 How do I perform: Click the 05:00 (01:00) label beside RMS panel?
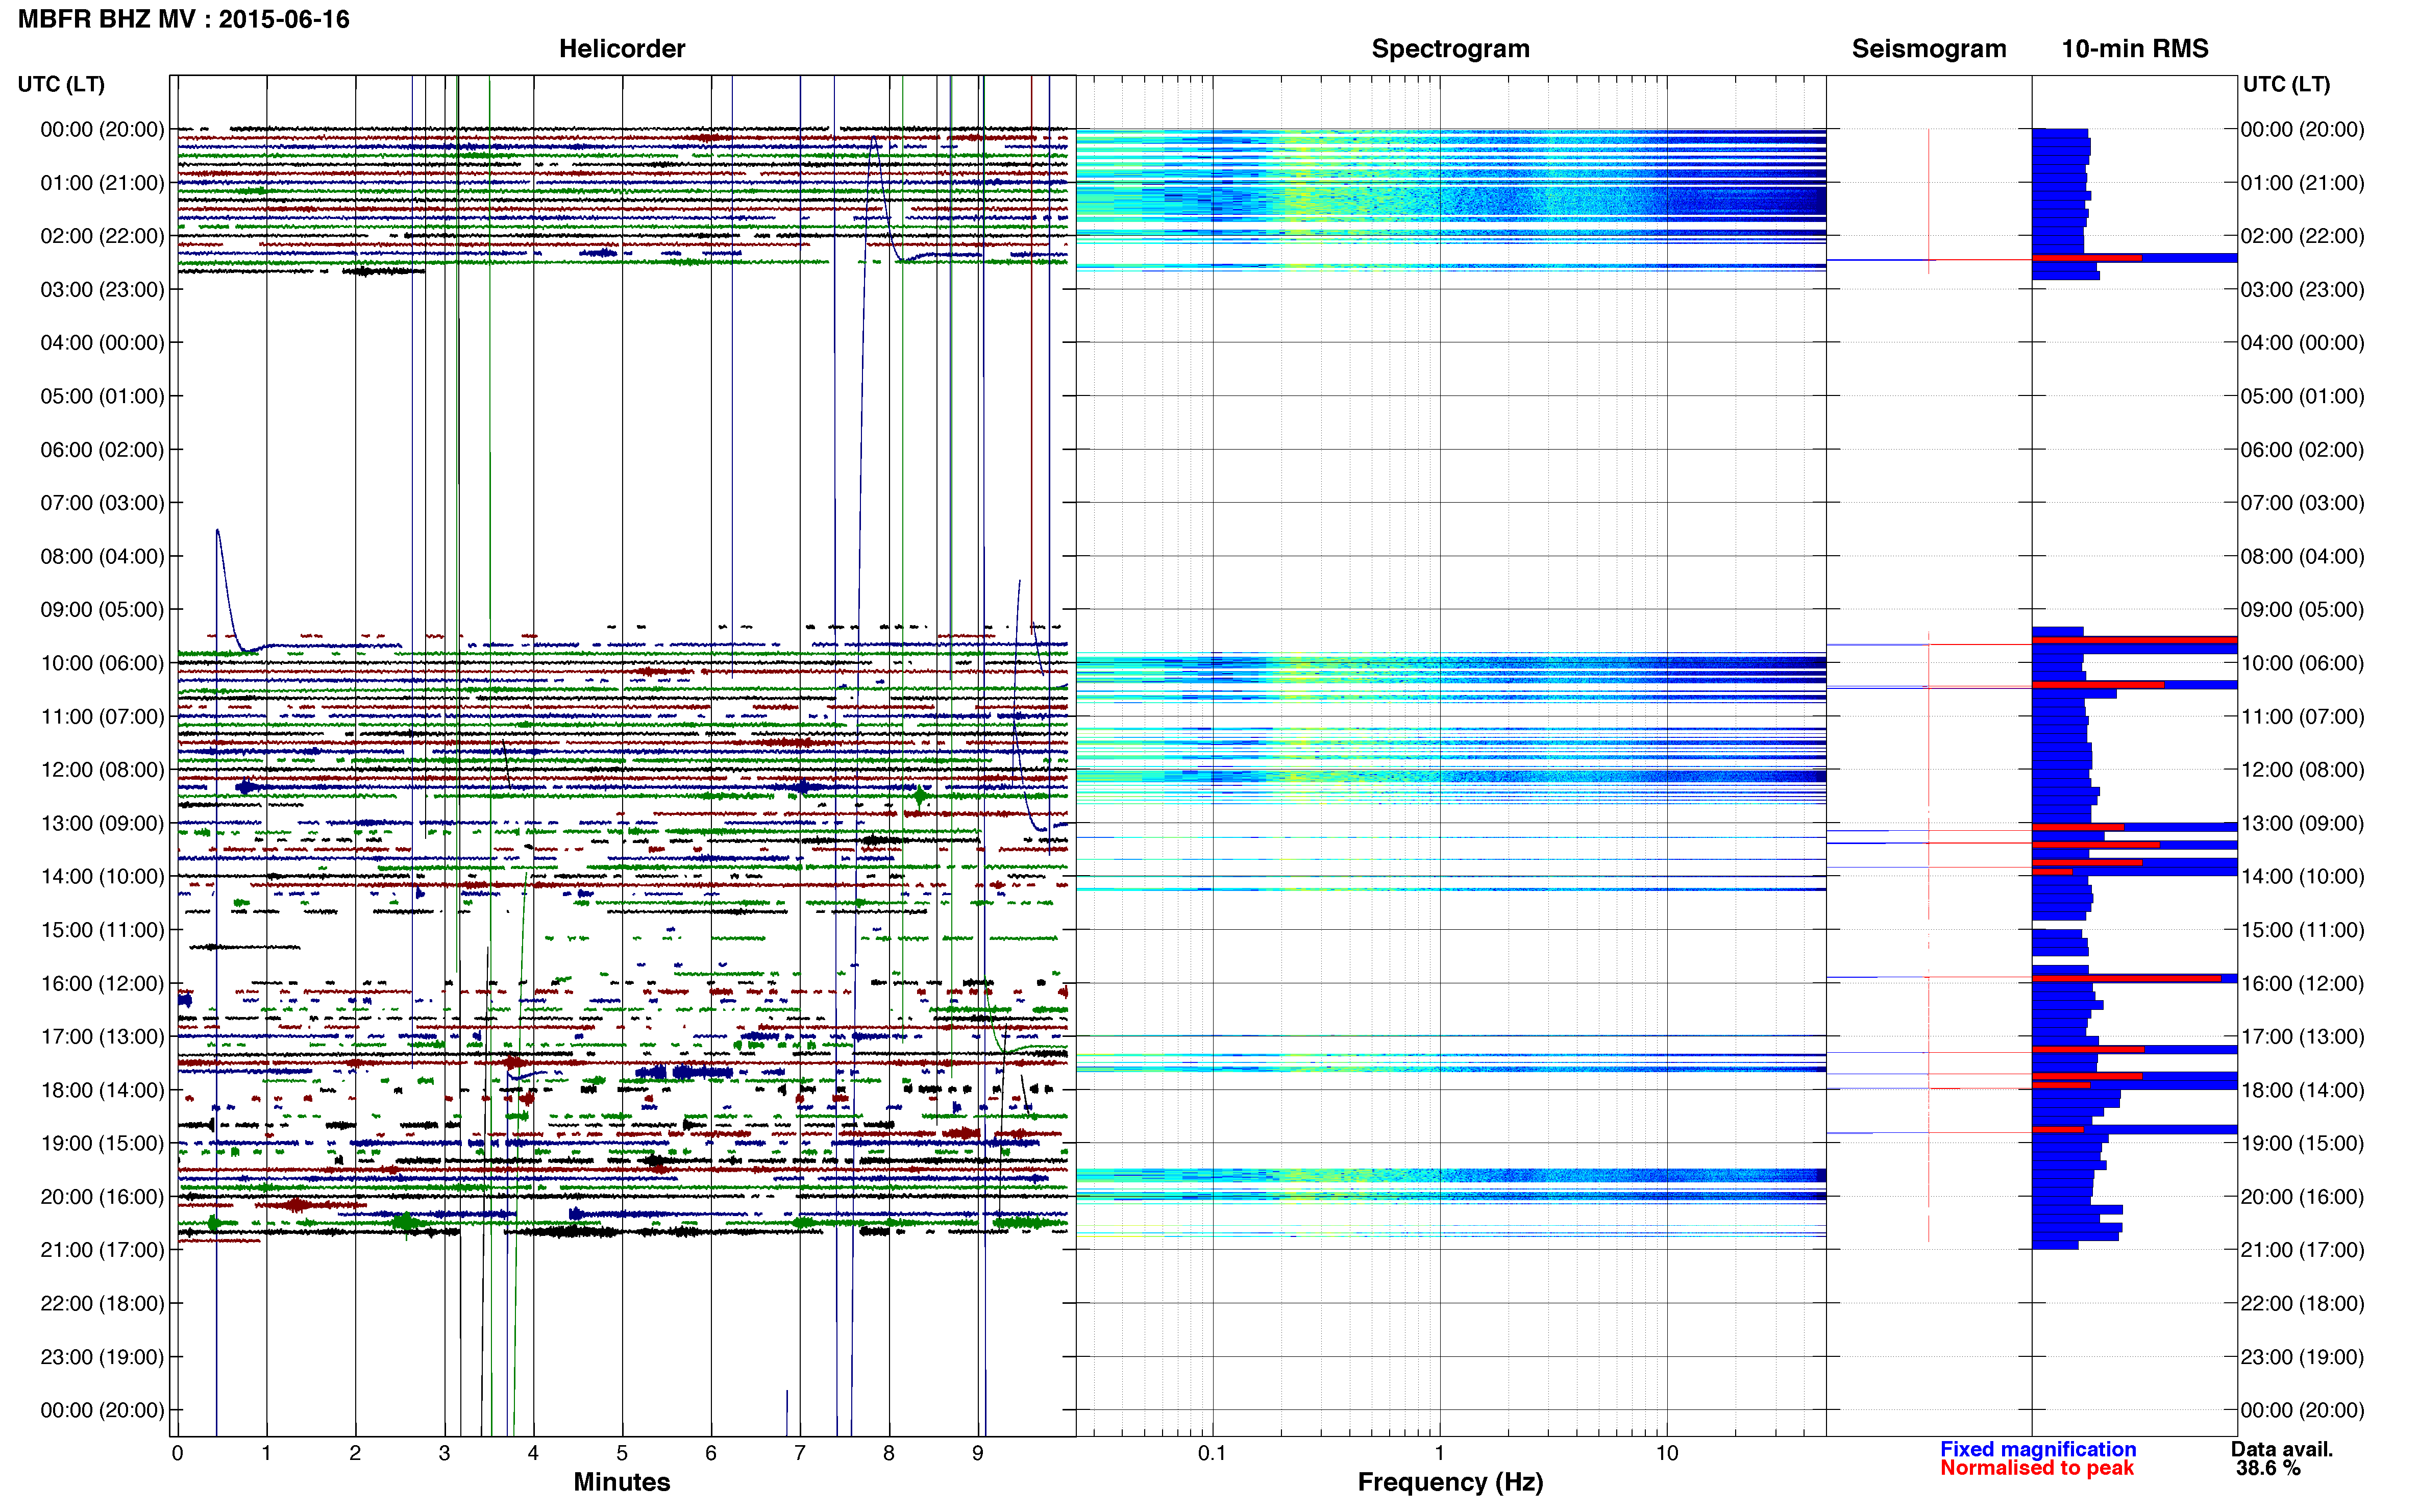[x=2302, y=396]
